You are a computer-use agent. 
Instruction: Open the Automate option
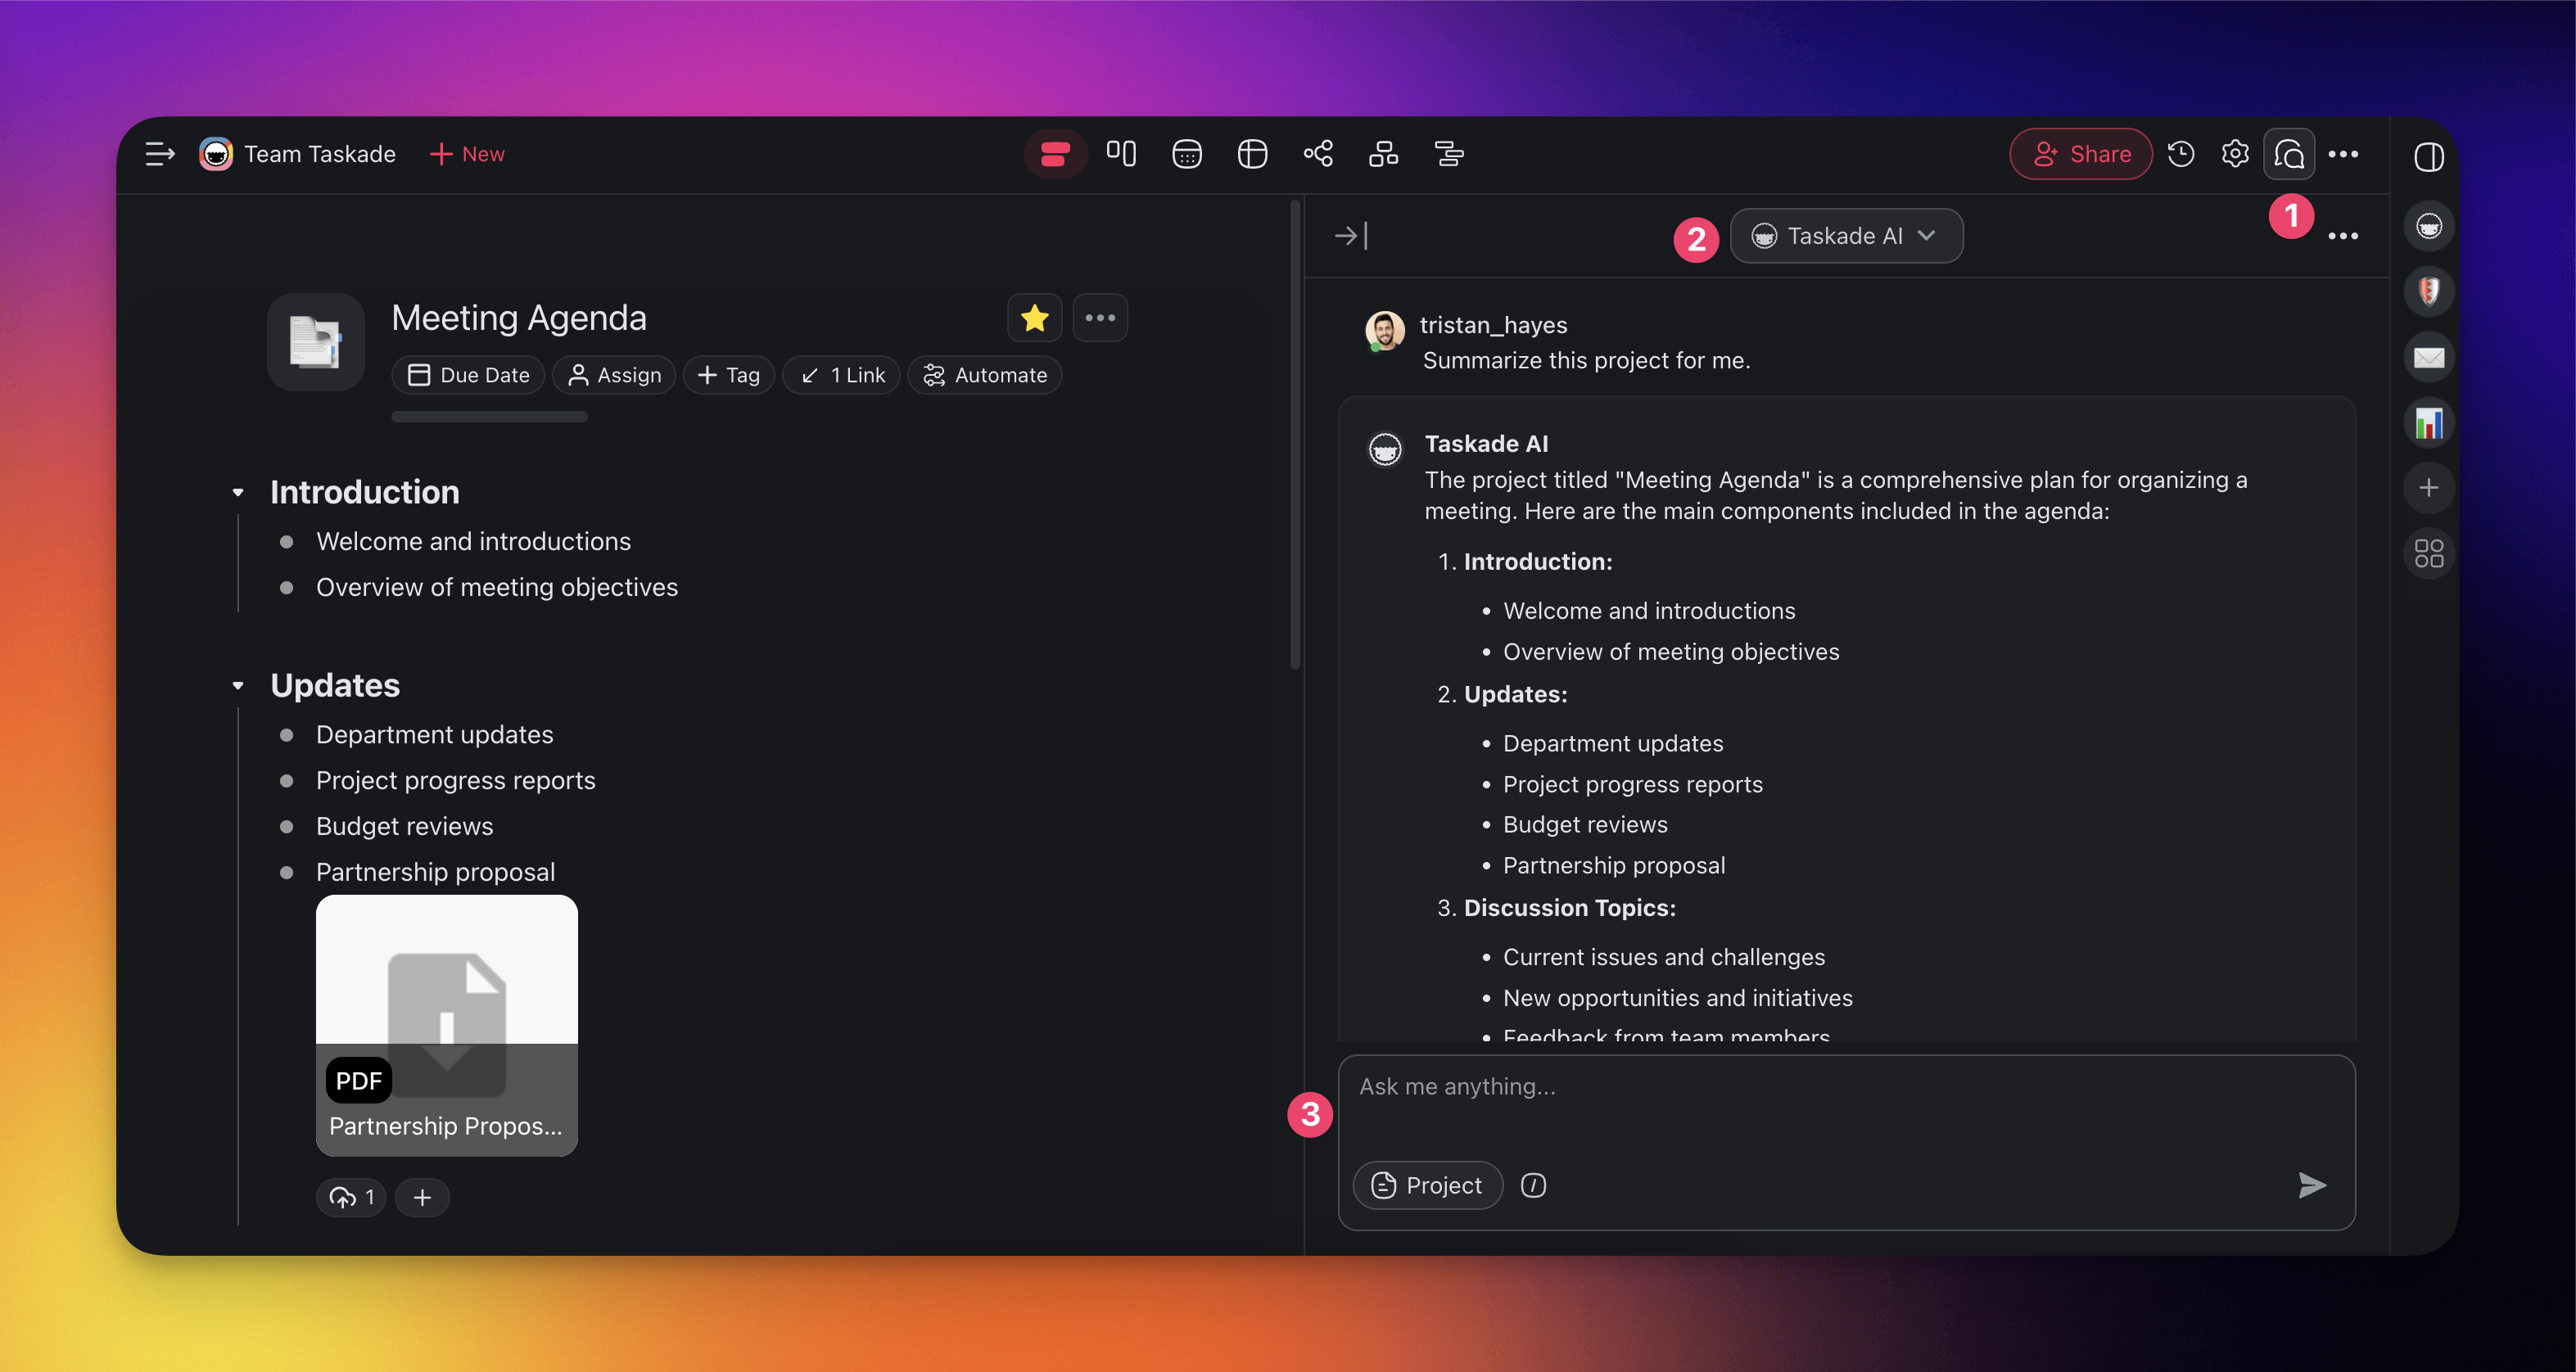985,375
